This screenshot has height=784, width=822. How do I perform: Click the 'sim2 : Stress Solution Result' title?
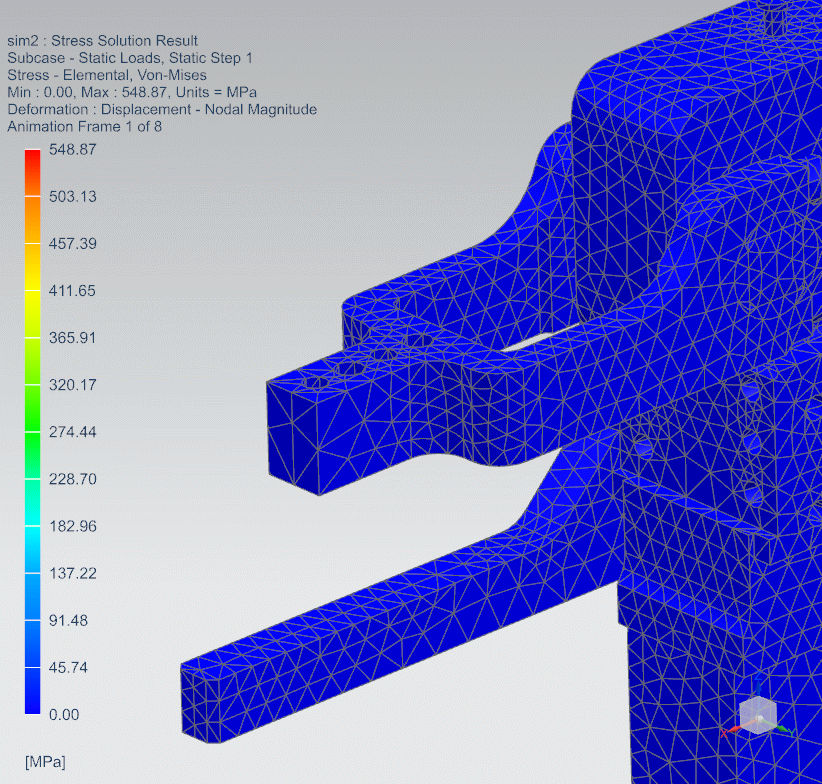click(102, 41)
